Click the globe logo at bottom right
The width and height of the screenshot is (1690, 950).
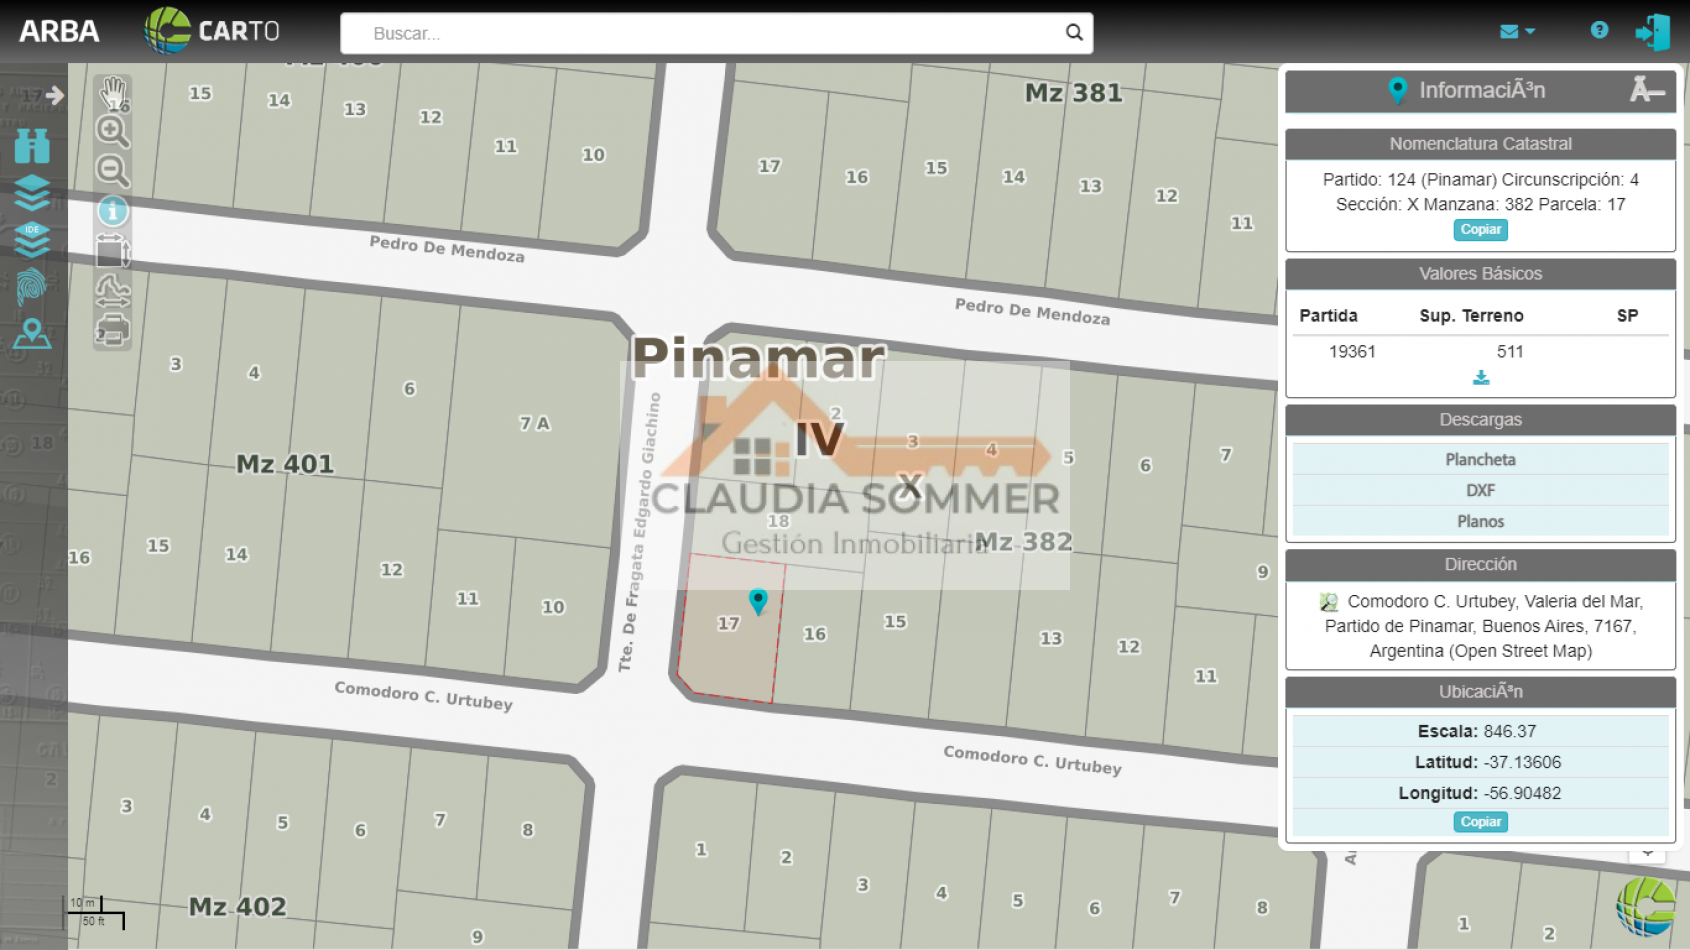pos(1646,906)
